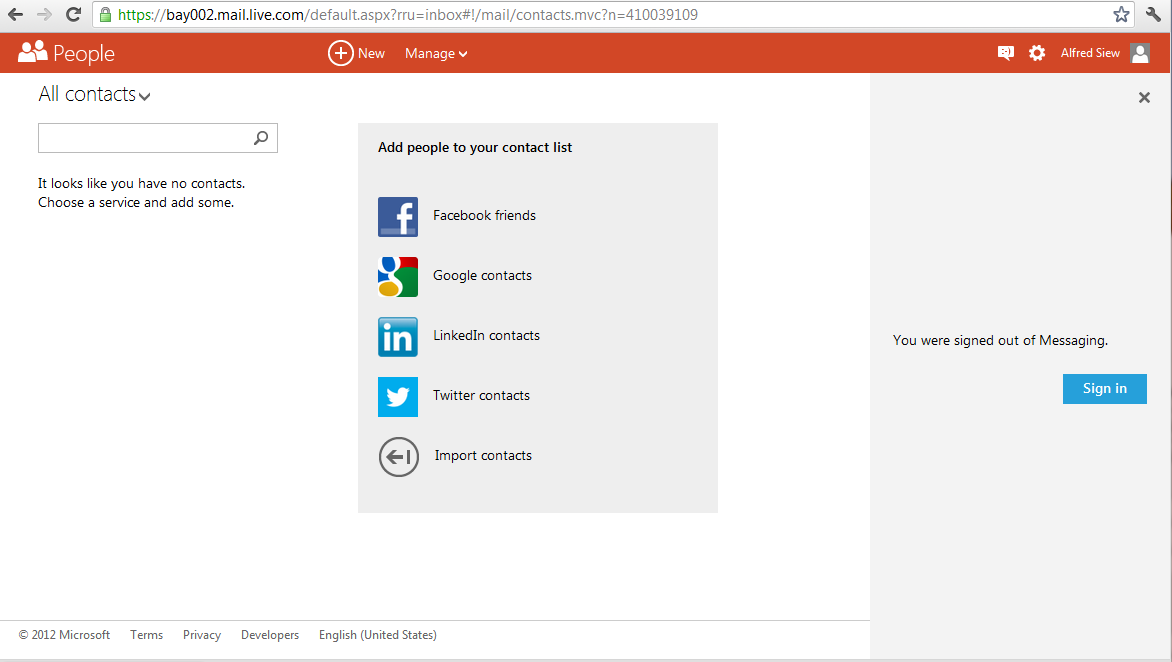The image size is (1172, 662).
Task: Select Facebook friends link
Action: pyautogui.click(x=484, y=215)
